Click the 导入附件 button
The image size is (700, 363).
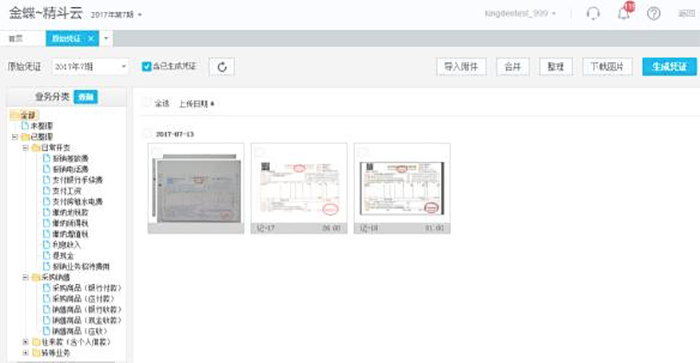461,67
